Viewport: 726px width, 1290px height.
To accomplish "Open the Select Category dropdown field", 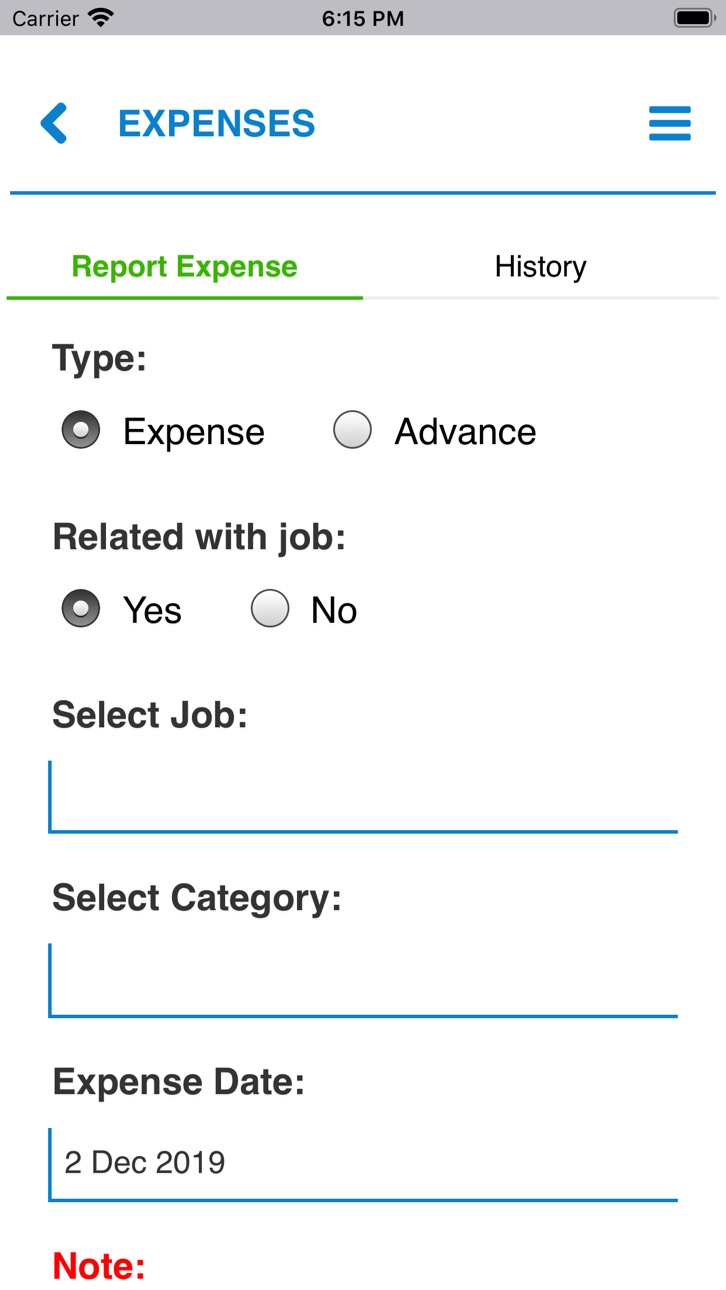I will [x=363, y=981].
